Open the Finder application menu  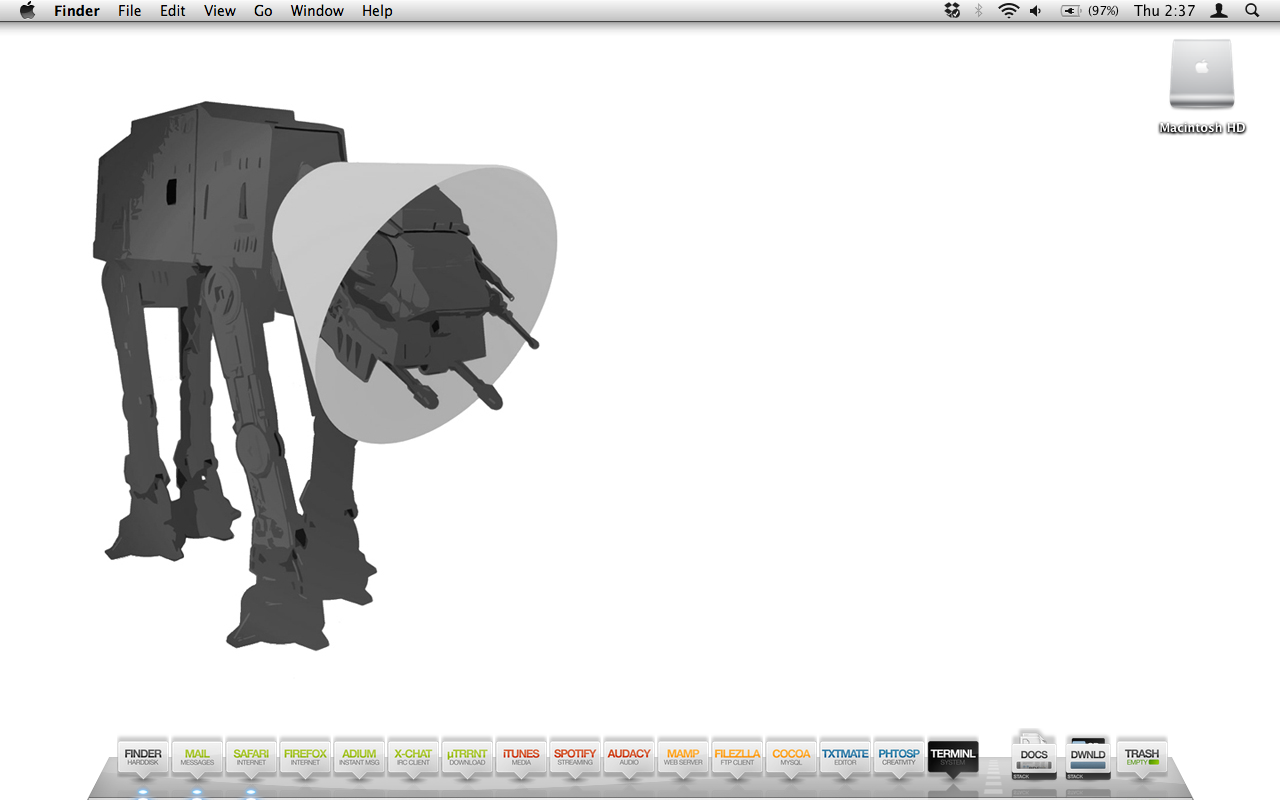[x=77, y=11]
